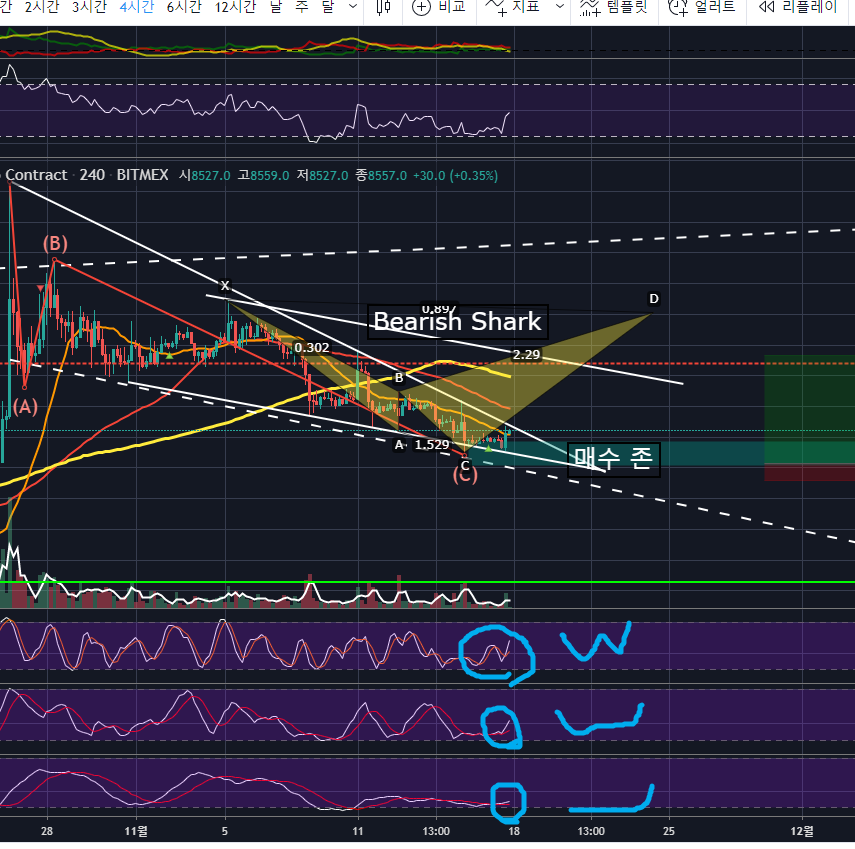Select the 주 weekly interval
Image resolution: width=855 pixels, height=849 pixels.
coord(302,7)
